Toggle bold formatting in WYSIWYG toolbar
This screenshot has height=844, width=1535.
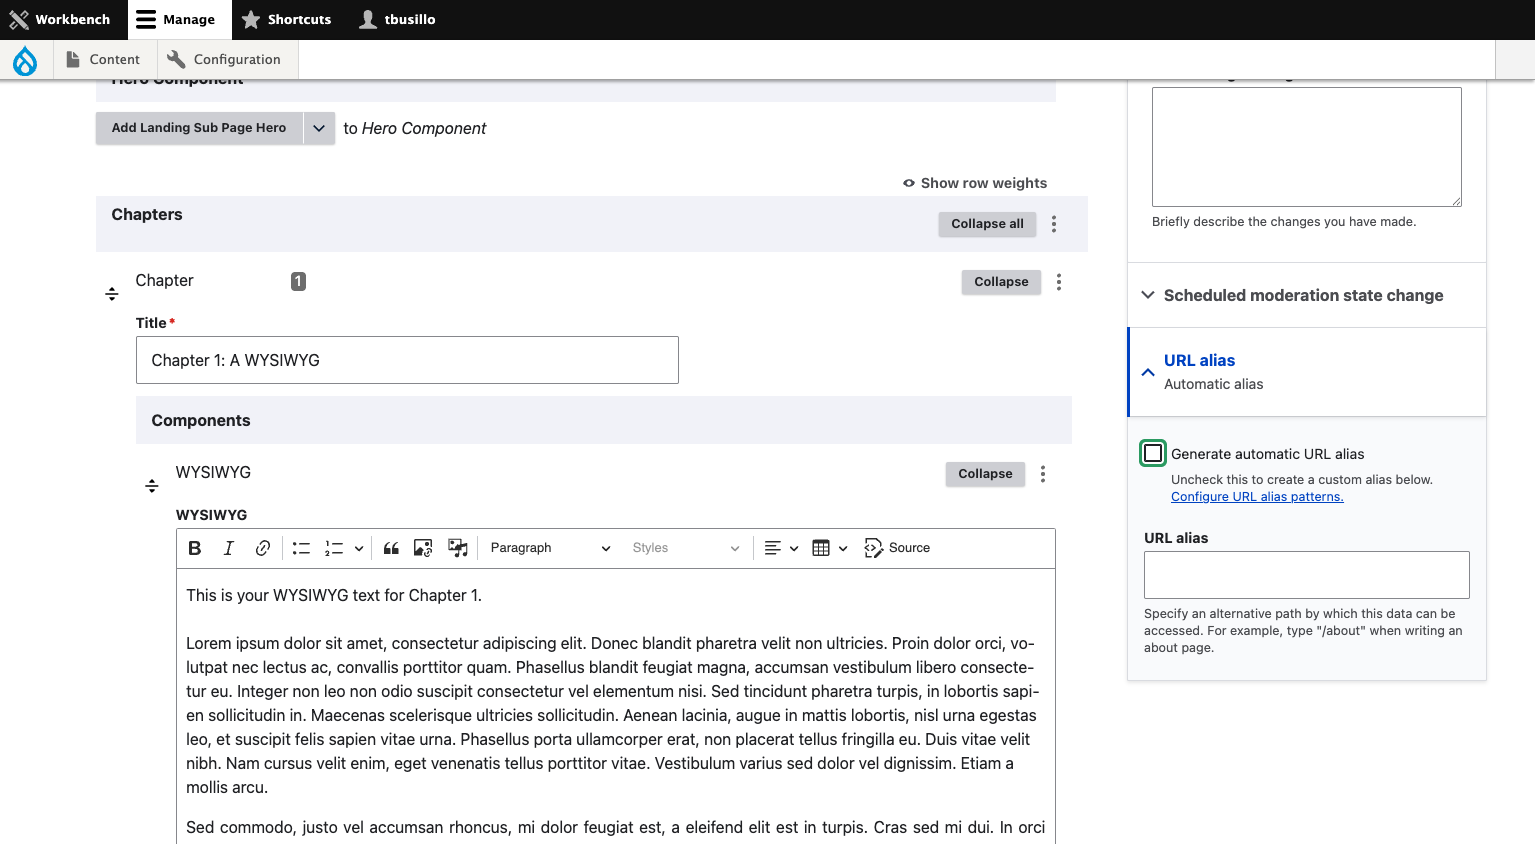195,548
